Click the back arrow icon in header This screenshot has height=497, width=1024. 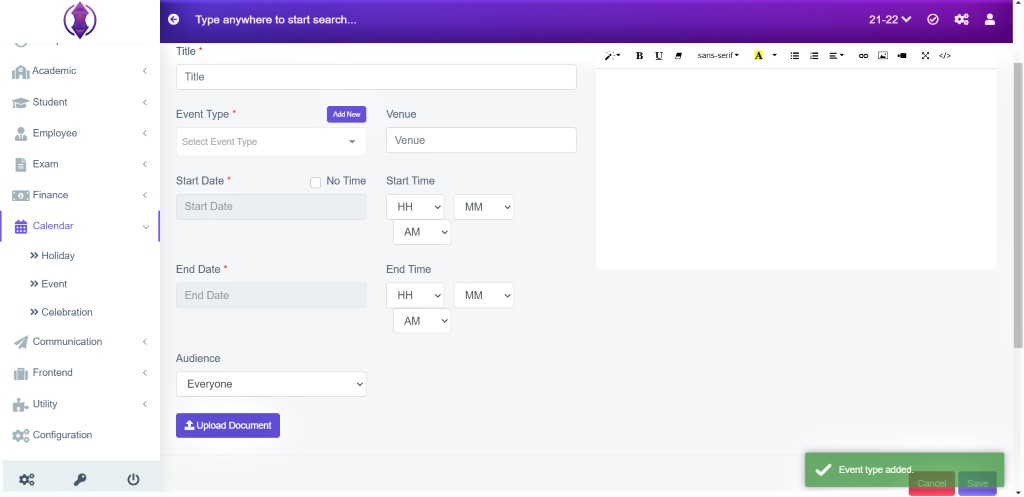(173, 20)
